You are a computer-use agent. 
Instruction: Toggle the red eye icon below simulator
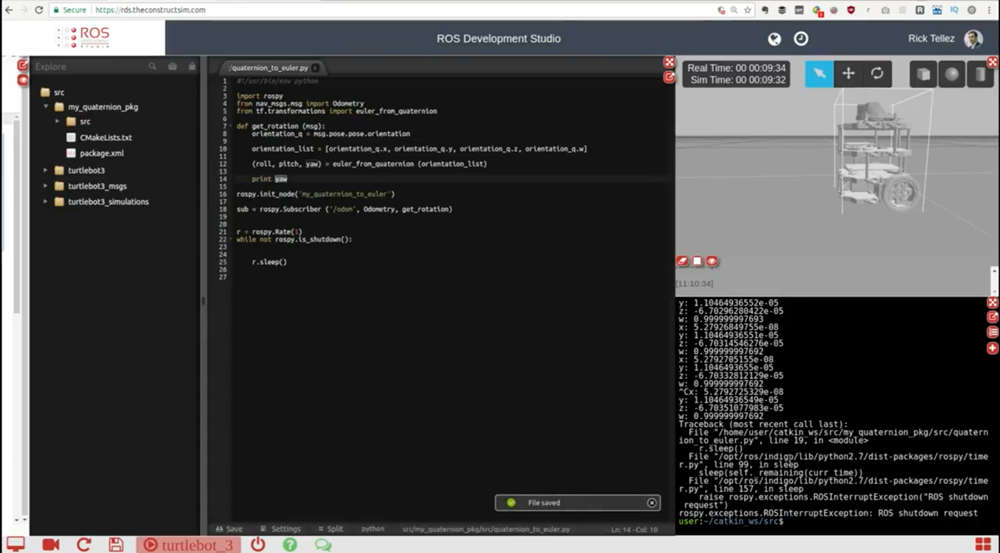[712, 261]
